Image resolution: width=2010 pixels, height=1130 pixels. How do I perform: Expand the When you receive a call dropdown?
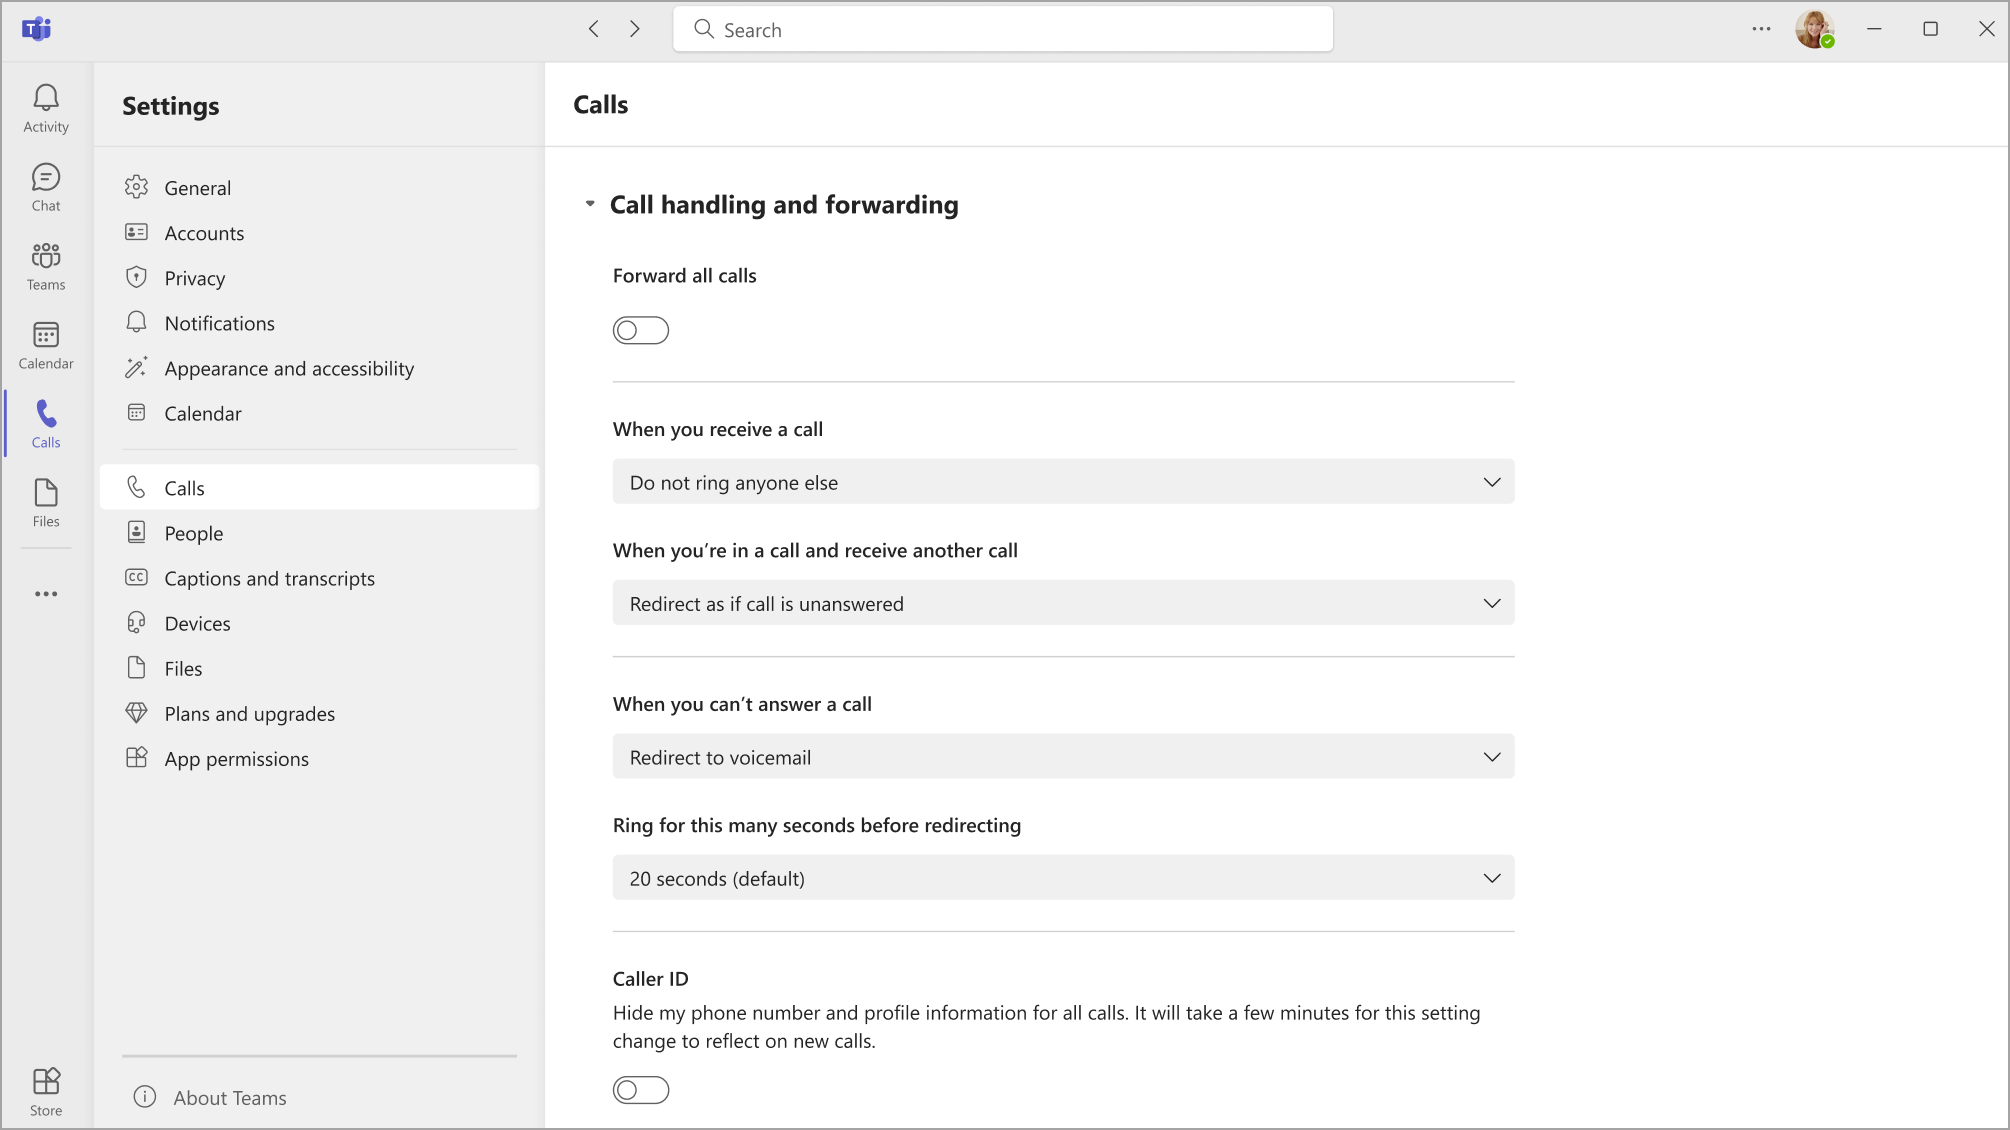pos(1063,482)
